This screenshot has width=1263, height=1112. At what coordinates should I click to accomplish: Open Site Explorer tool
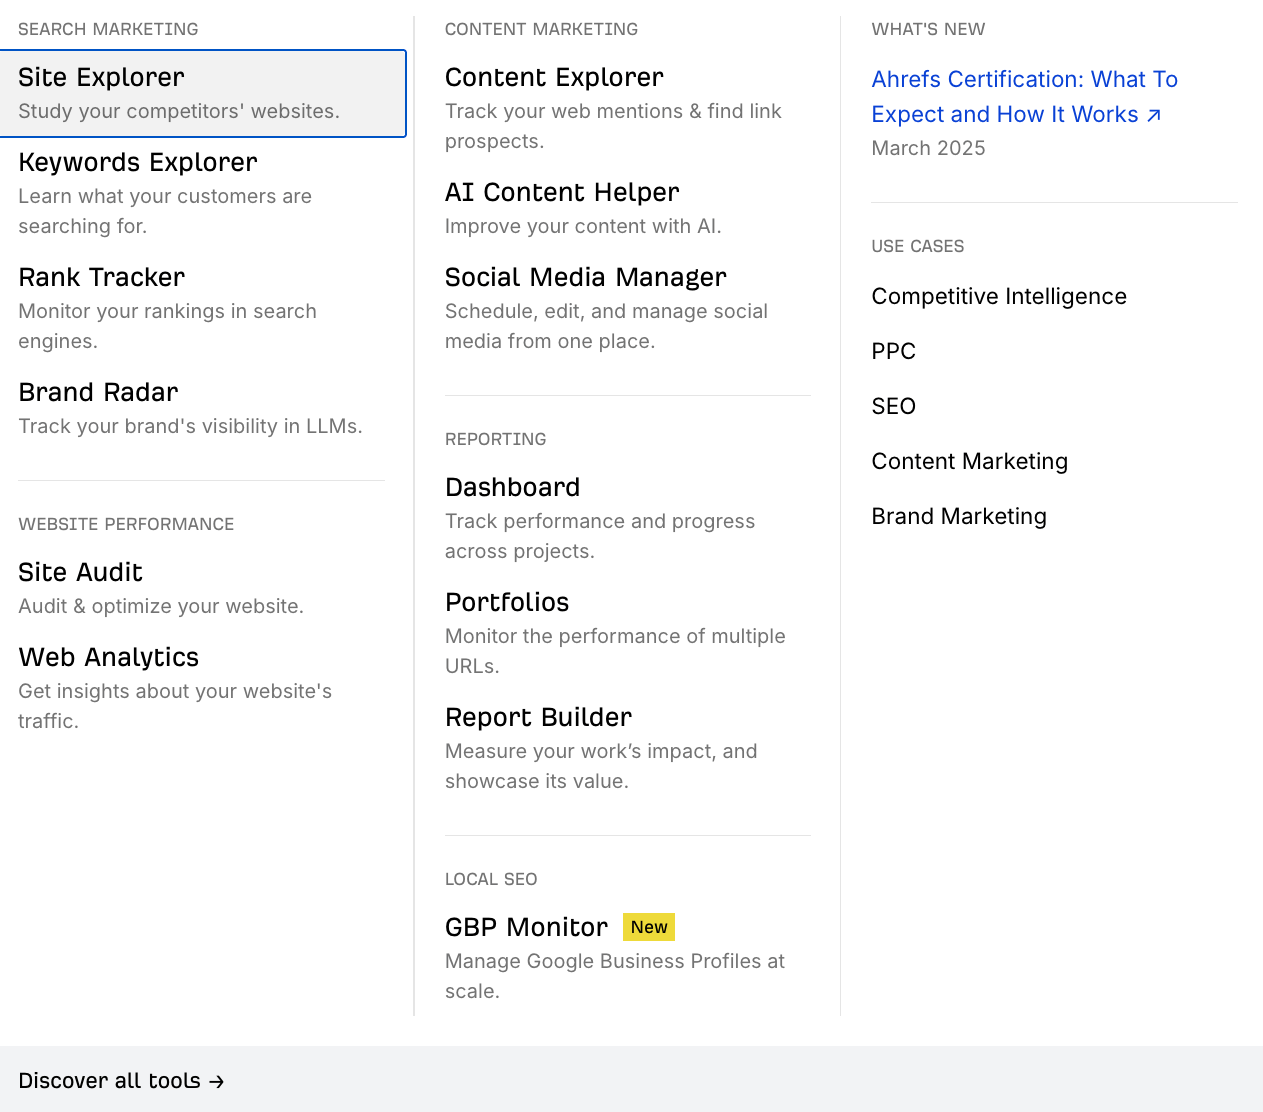click(x=101, y=76)
